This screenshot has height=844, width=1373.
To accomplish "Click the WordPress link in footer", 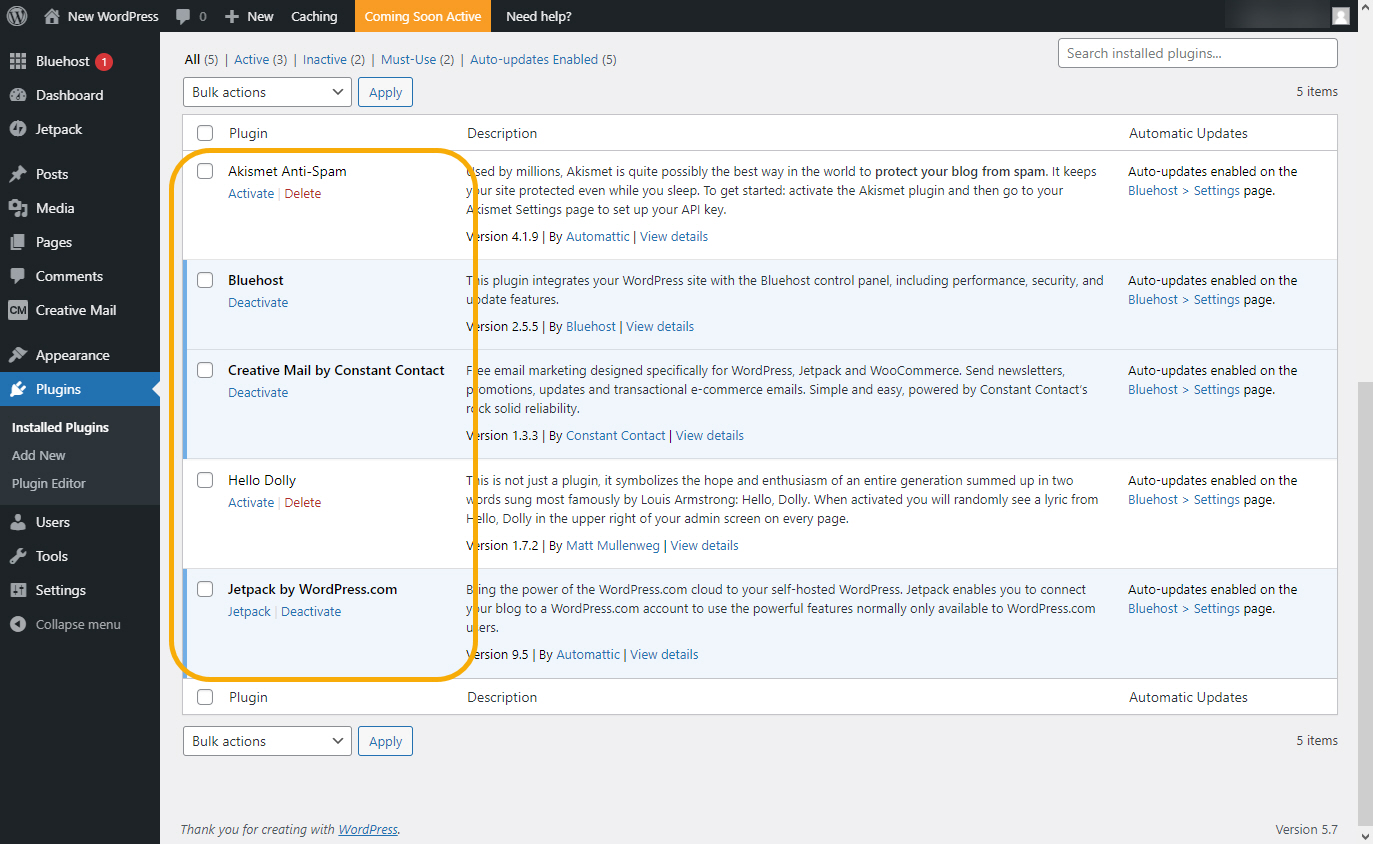I will coord(368,829).
